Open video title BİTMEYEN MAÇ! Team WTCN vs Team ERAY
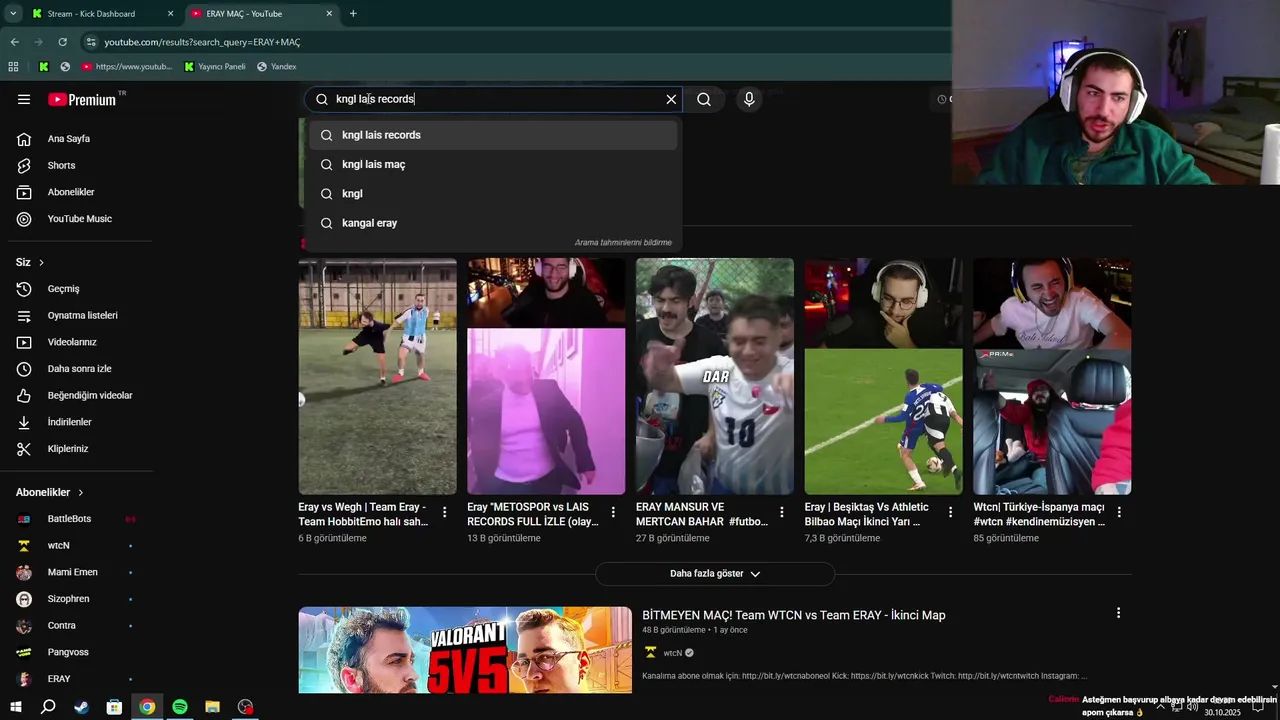 pyautogui.click(x=793, y=615)
